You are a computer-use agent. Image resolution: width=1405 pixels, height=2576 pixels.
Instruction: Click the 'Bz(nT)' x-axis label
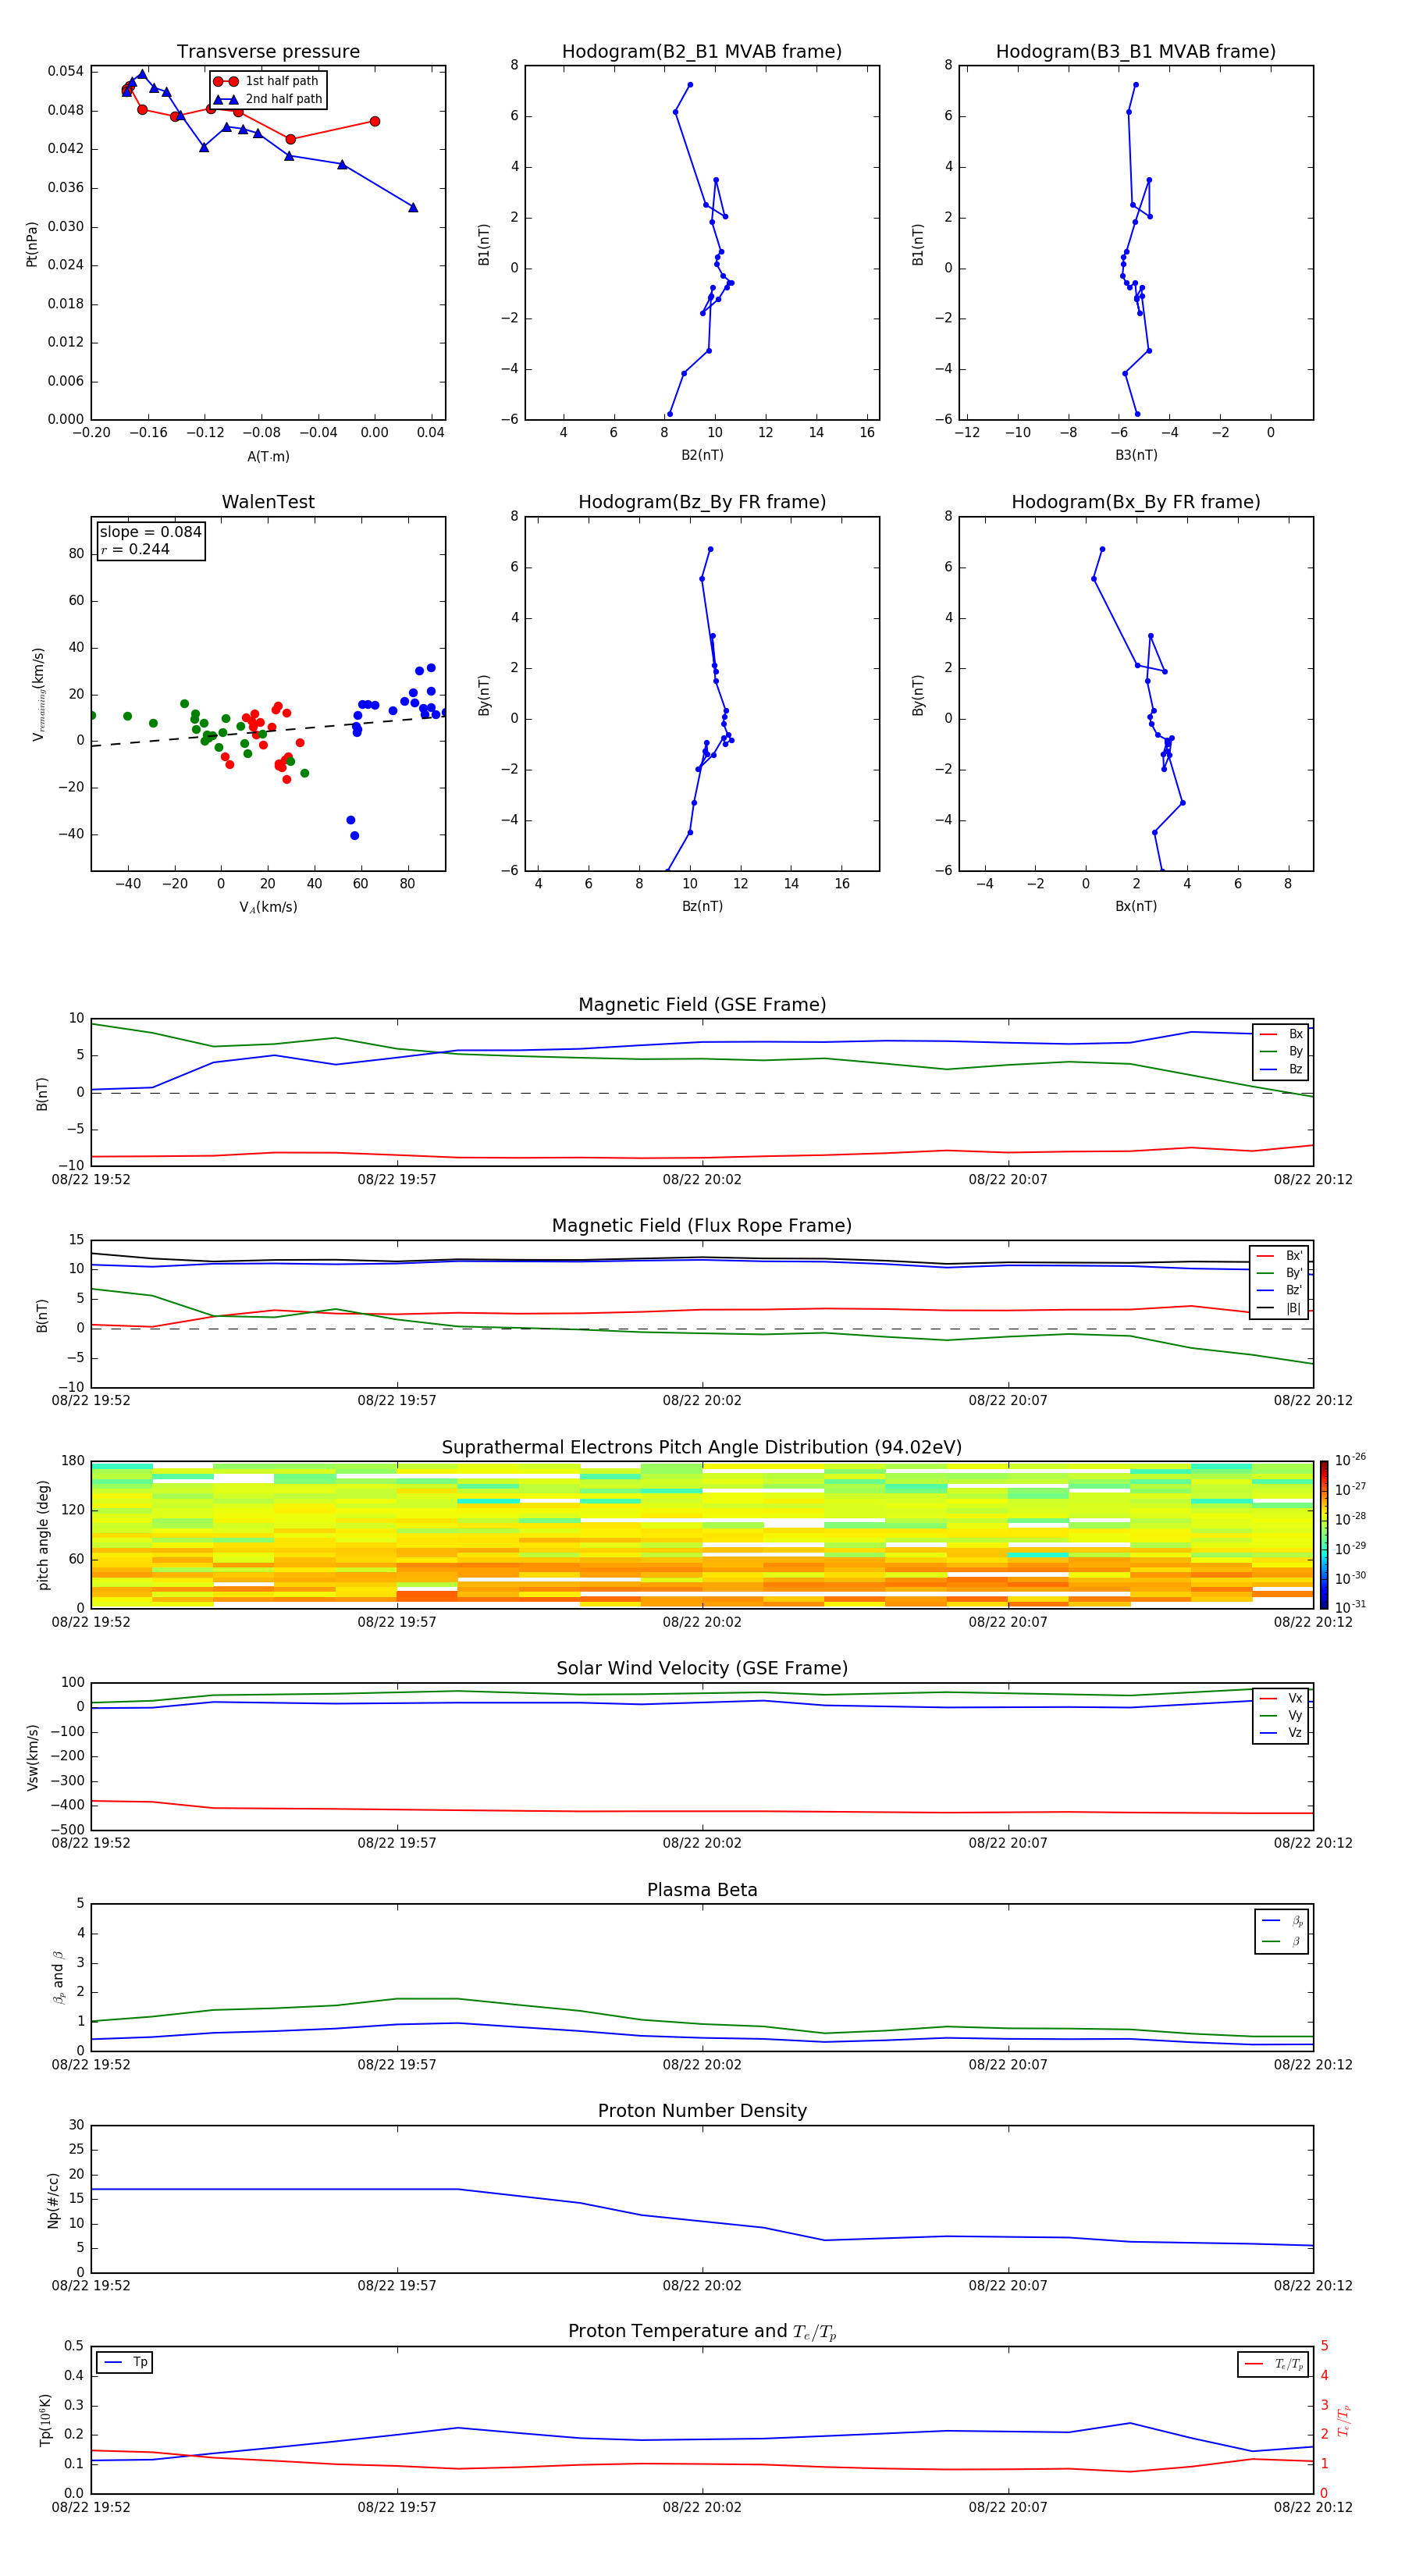[x=702, y=906]
